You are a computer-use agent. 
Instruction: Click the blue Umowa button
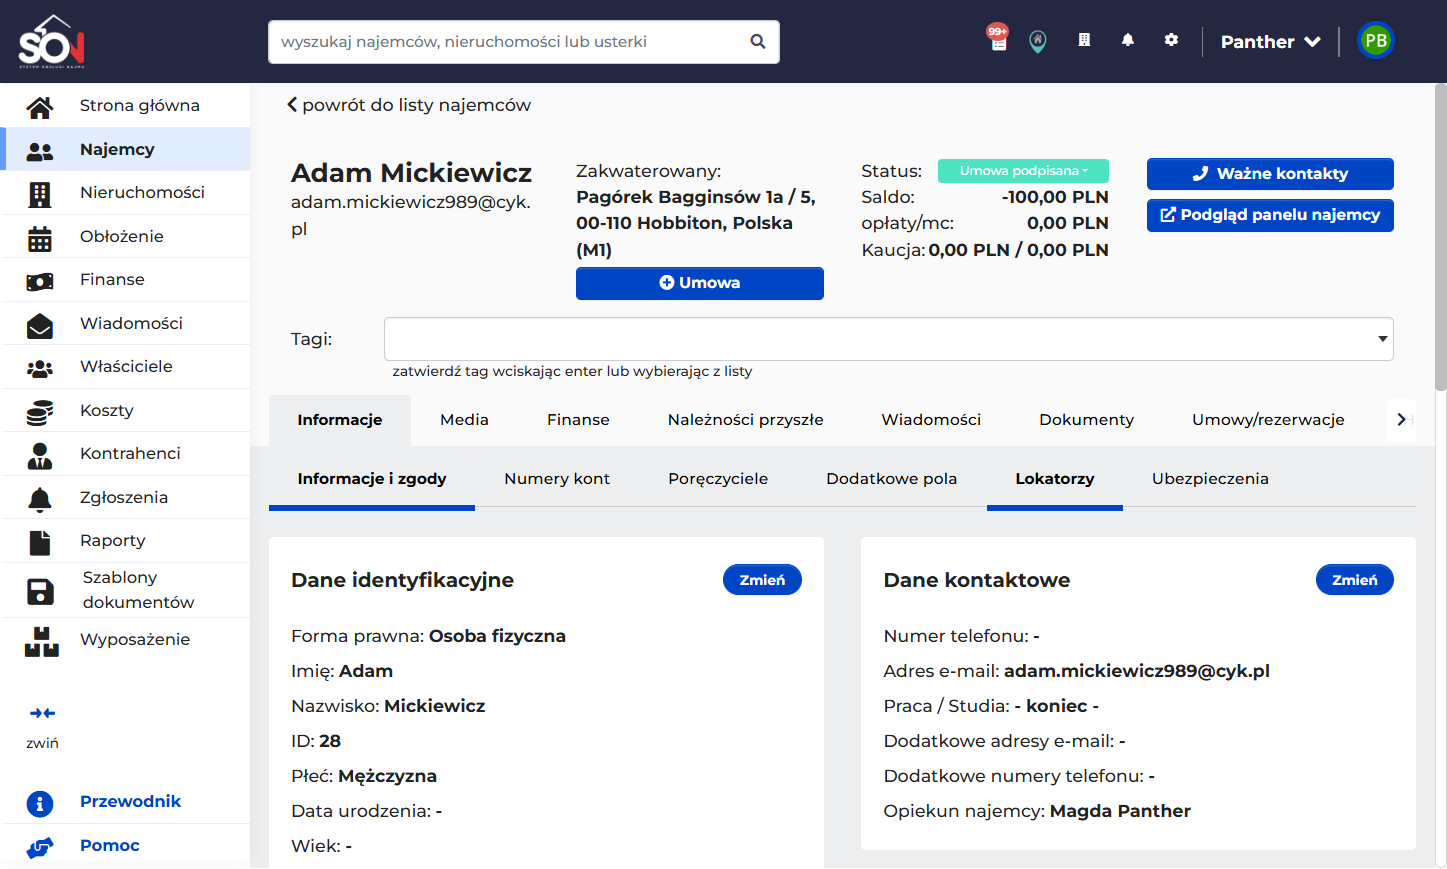[x=700, y=283]
